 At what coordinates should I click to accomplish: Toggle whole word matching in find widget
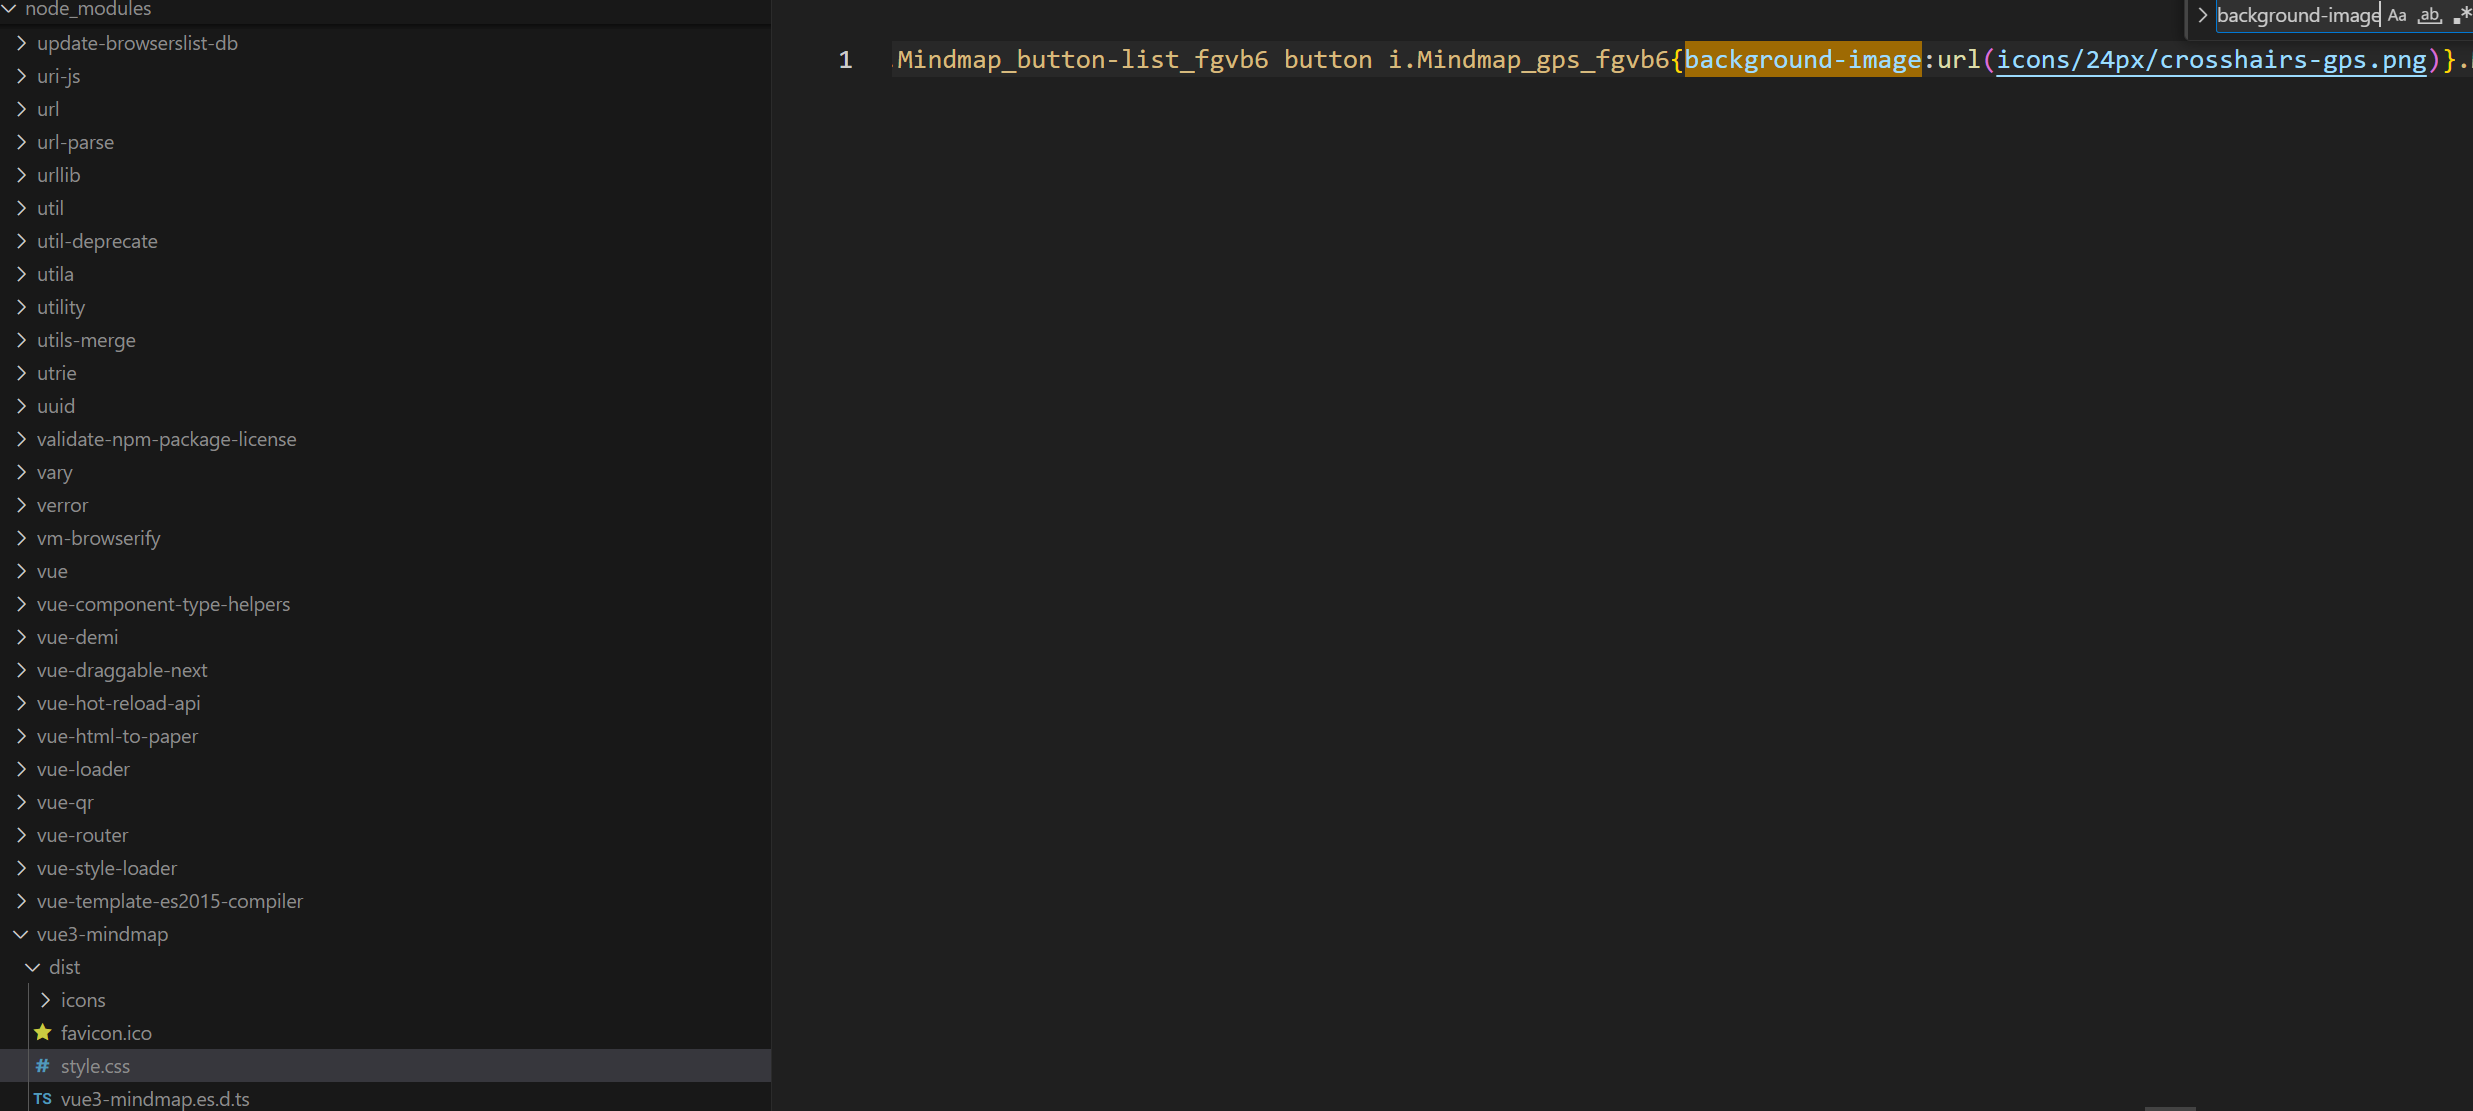(2430, 15)
